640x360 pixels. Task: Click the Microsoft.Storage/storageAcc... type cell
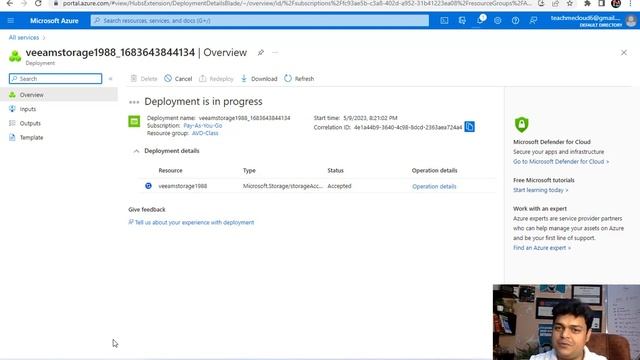coord(282,186)
